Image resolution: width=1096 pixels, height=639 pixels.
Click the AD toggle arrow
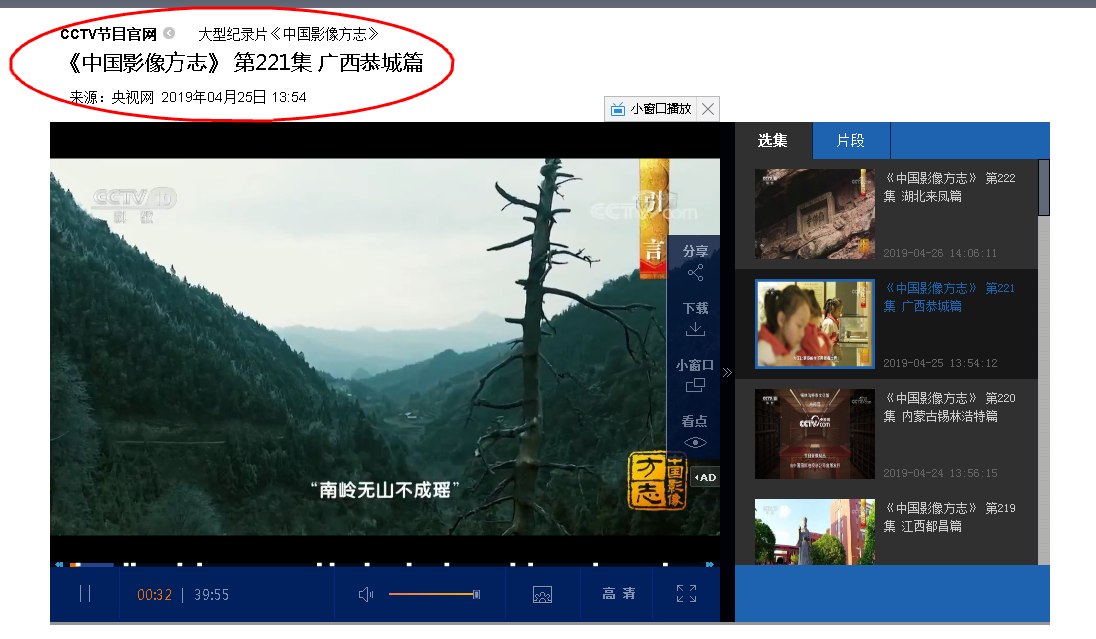coord(705,478)
